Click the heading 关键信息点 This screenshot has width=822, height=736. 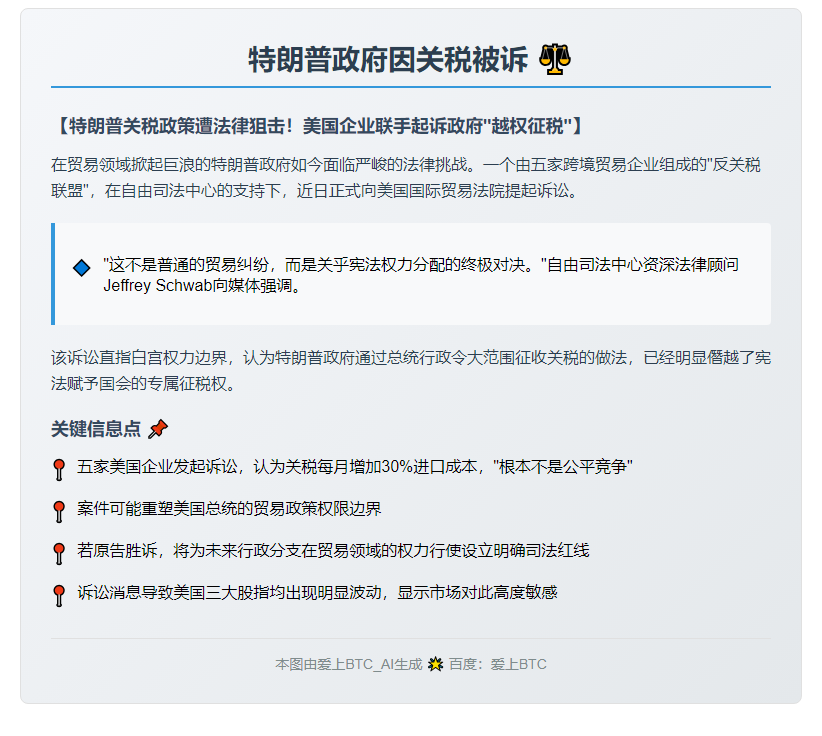(96, 429)
